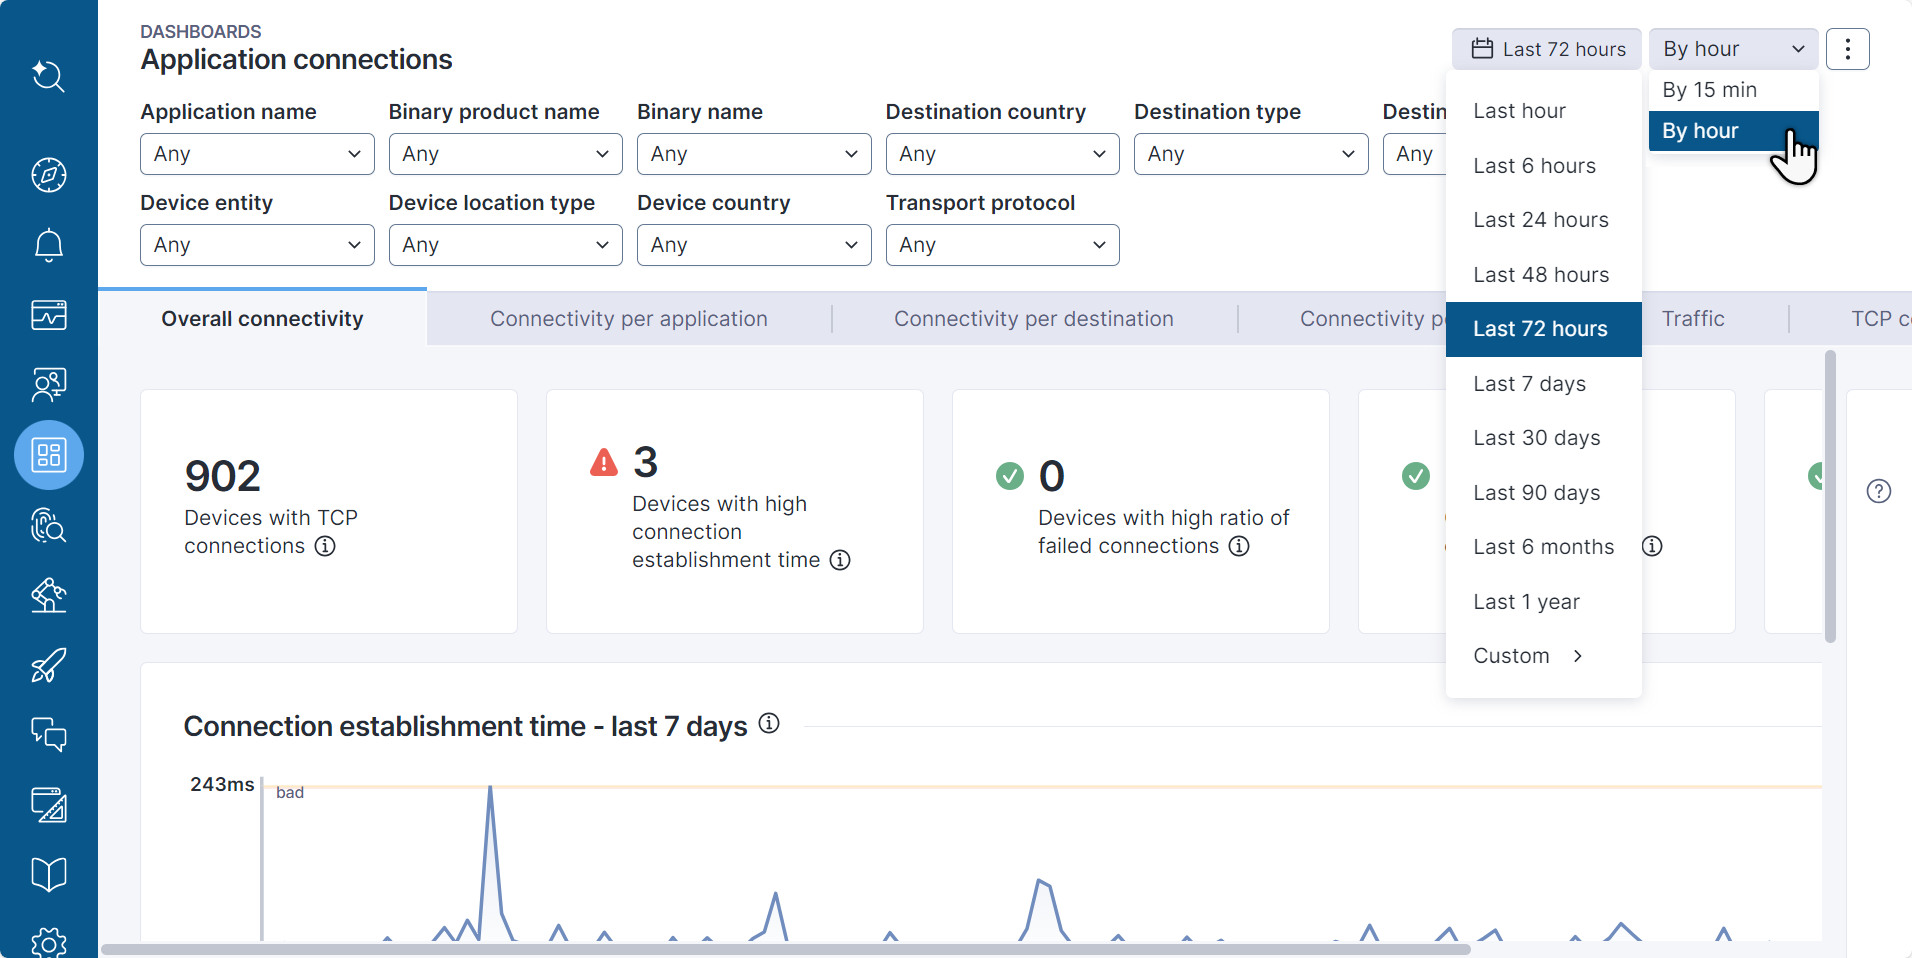Open alerts bell icon in sidebar

48,245
